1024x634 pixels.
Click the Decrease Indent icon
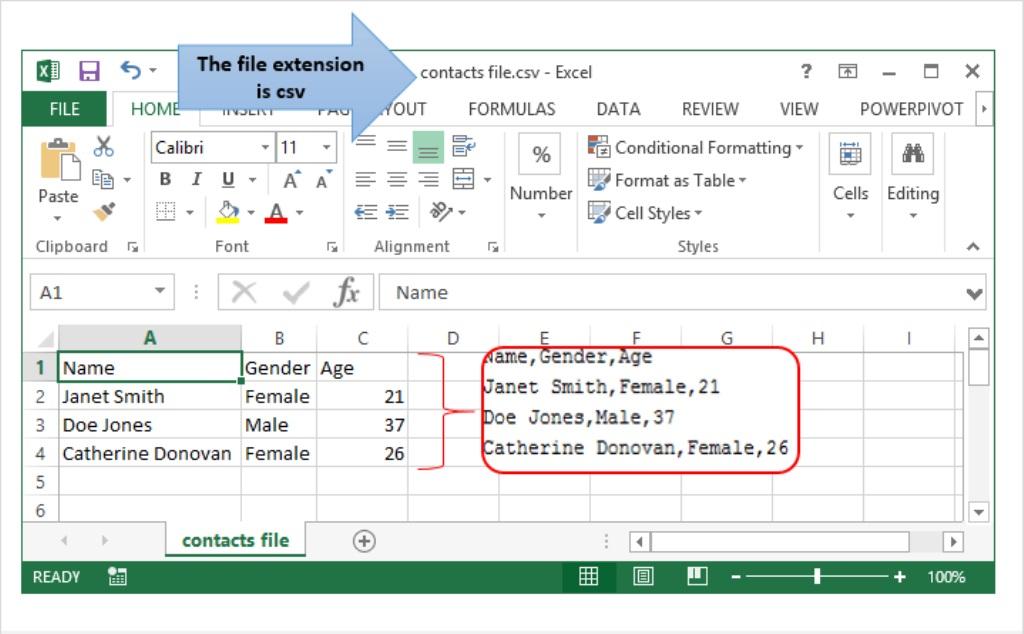366,212
